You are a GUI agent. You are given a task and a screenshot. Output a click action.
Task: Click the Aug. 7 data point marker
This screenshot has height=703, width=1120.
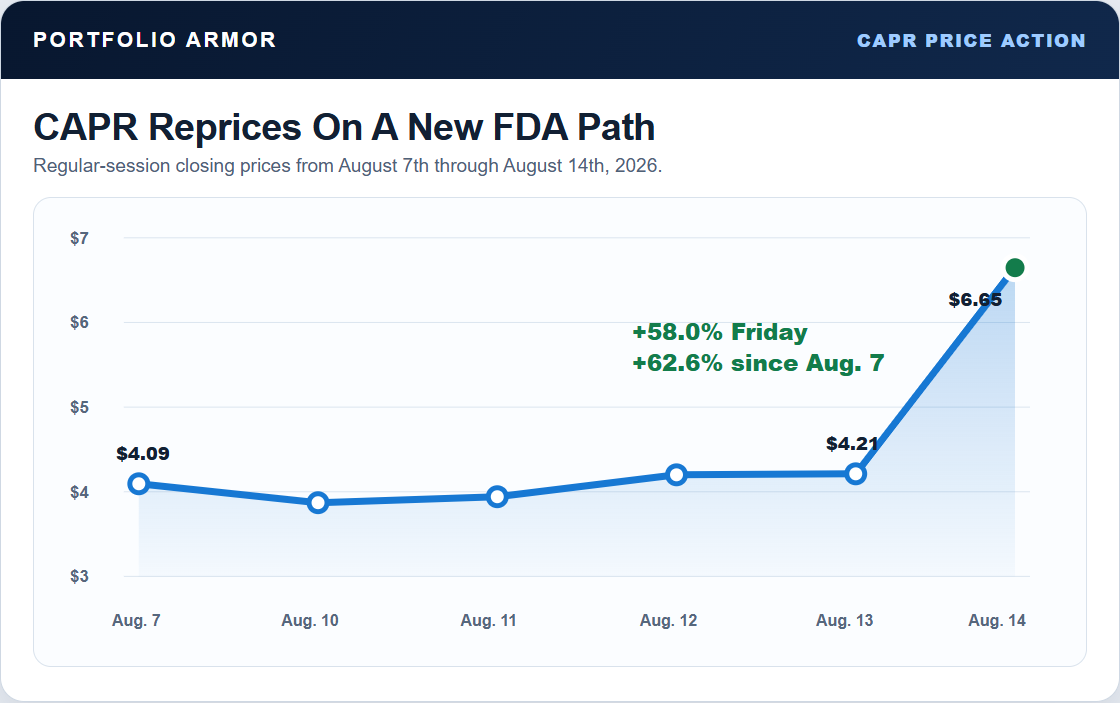click(x=139, y=484)
